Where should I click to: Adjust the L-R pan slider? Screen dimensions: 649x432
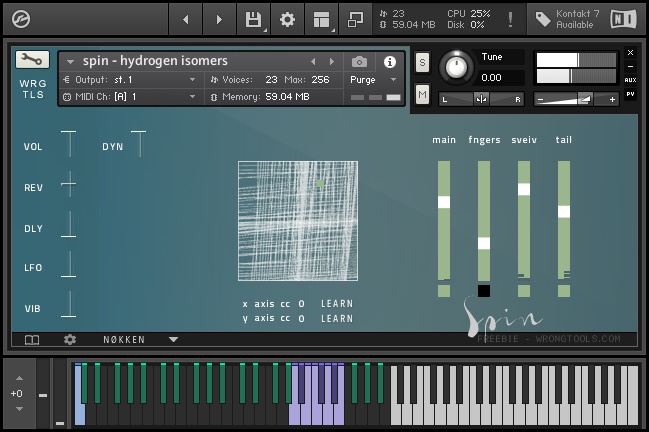(481, 99)
